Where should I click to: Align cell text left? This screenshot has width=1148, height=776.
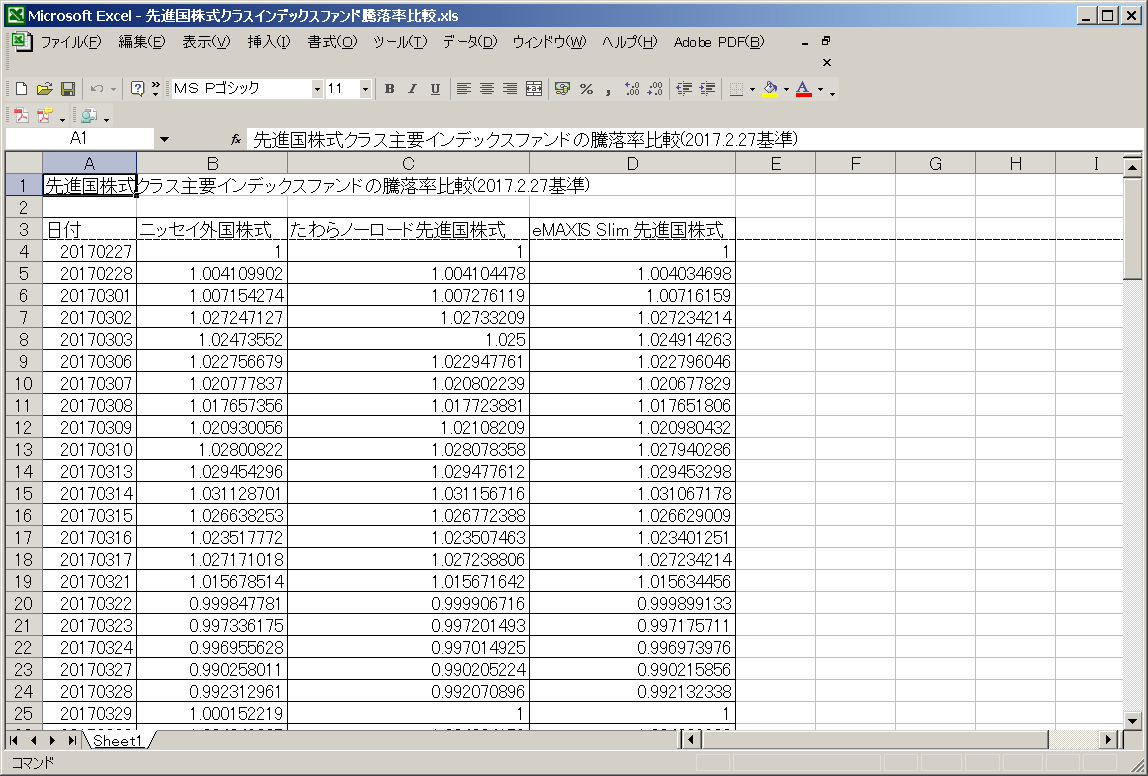pyautogui.click(x=463, y=89)
